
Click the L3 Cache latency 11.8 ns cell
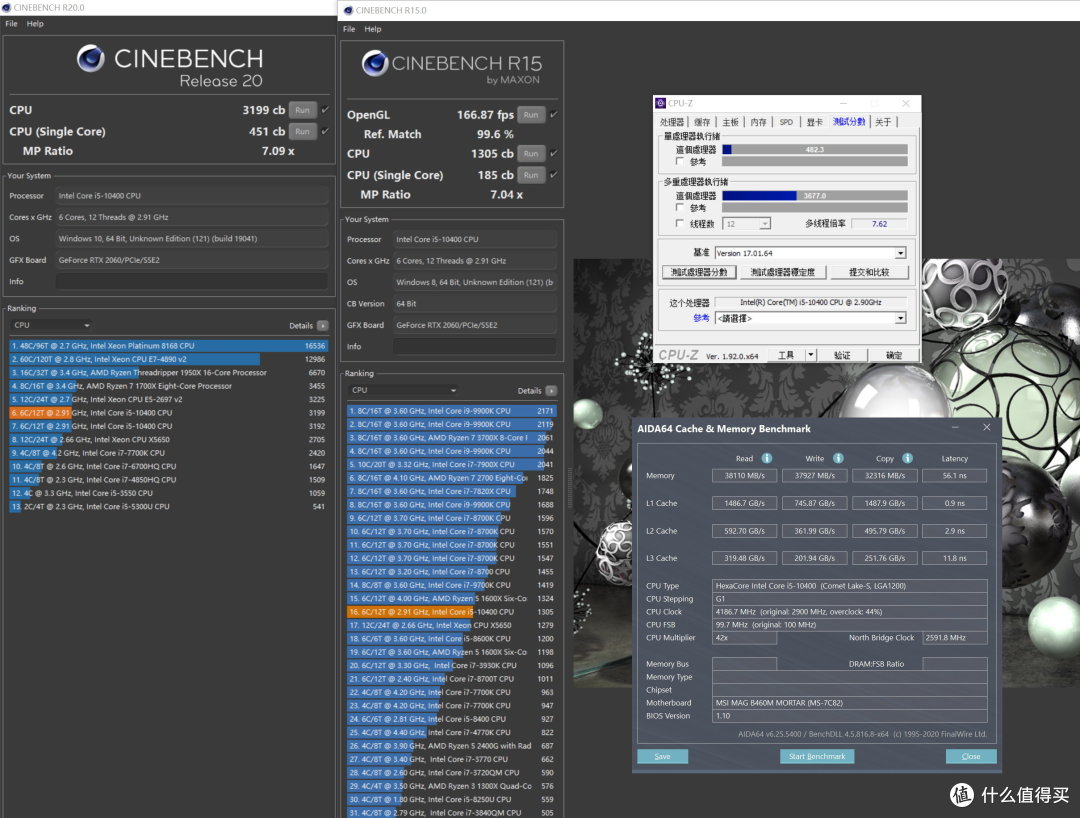(x=954, y=558)
